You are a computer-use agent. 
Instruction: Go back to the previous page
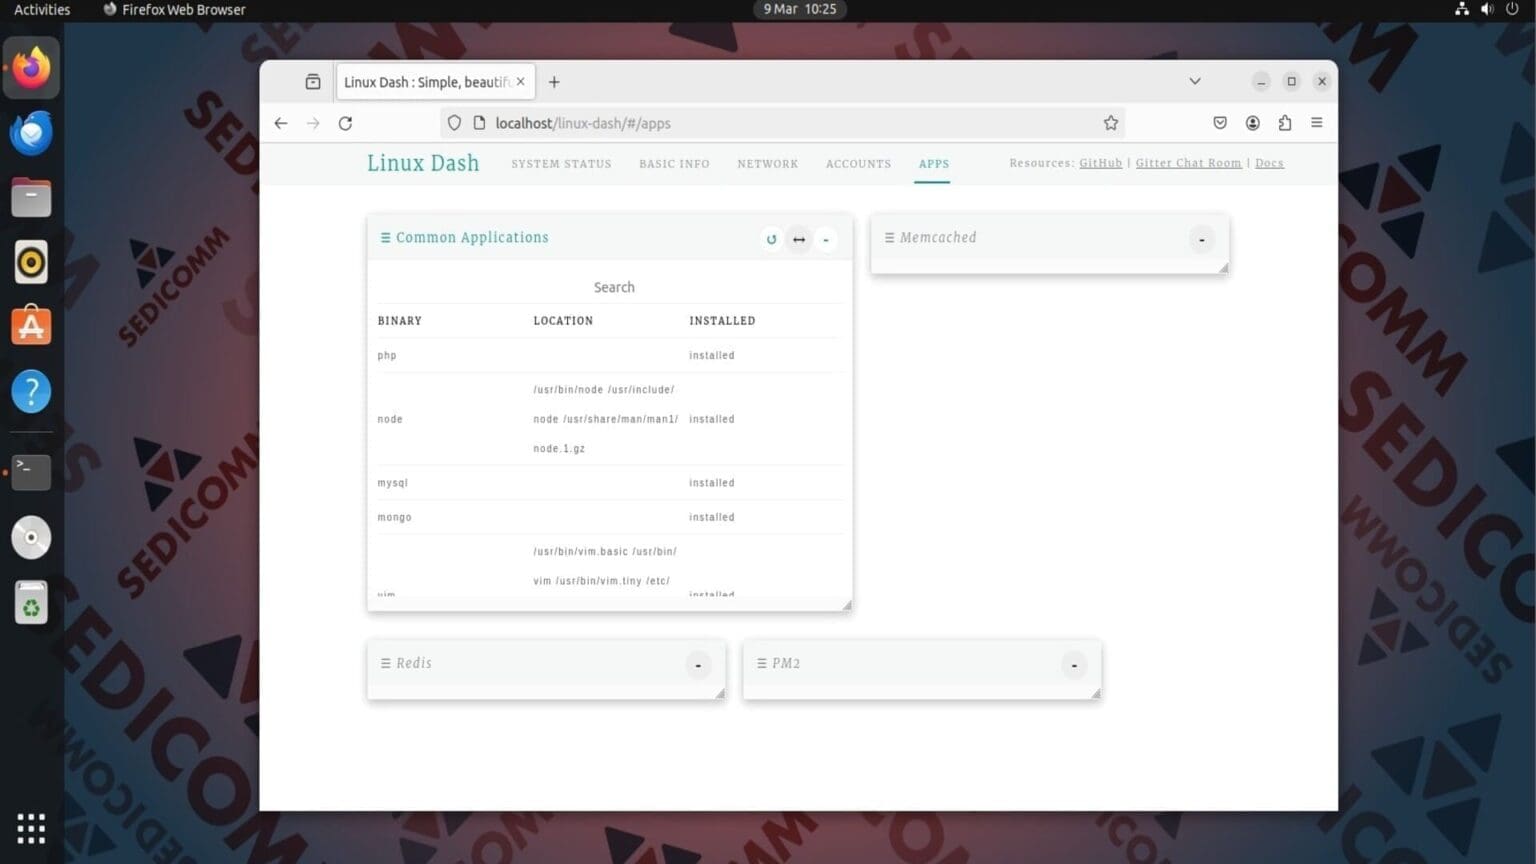click(281, 123)
